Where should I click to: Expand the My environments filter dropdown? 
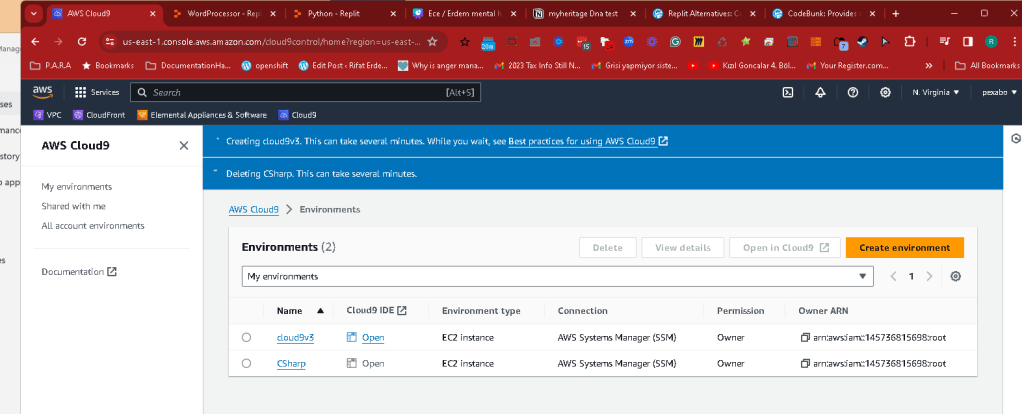557,276
